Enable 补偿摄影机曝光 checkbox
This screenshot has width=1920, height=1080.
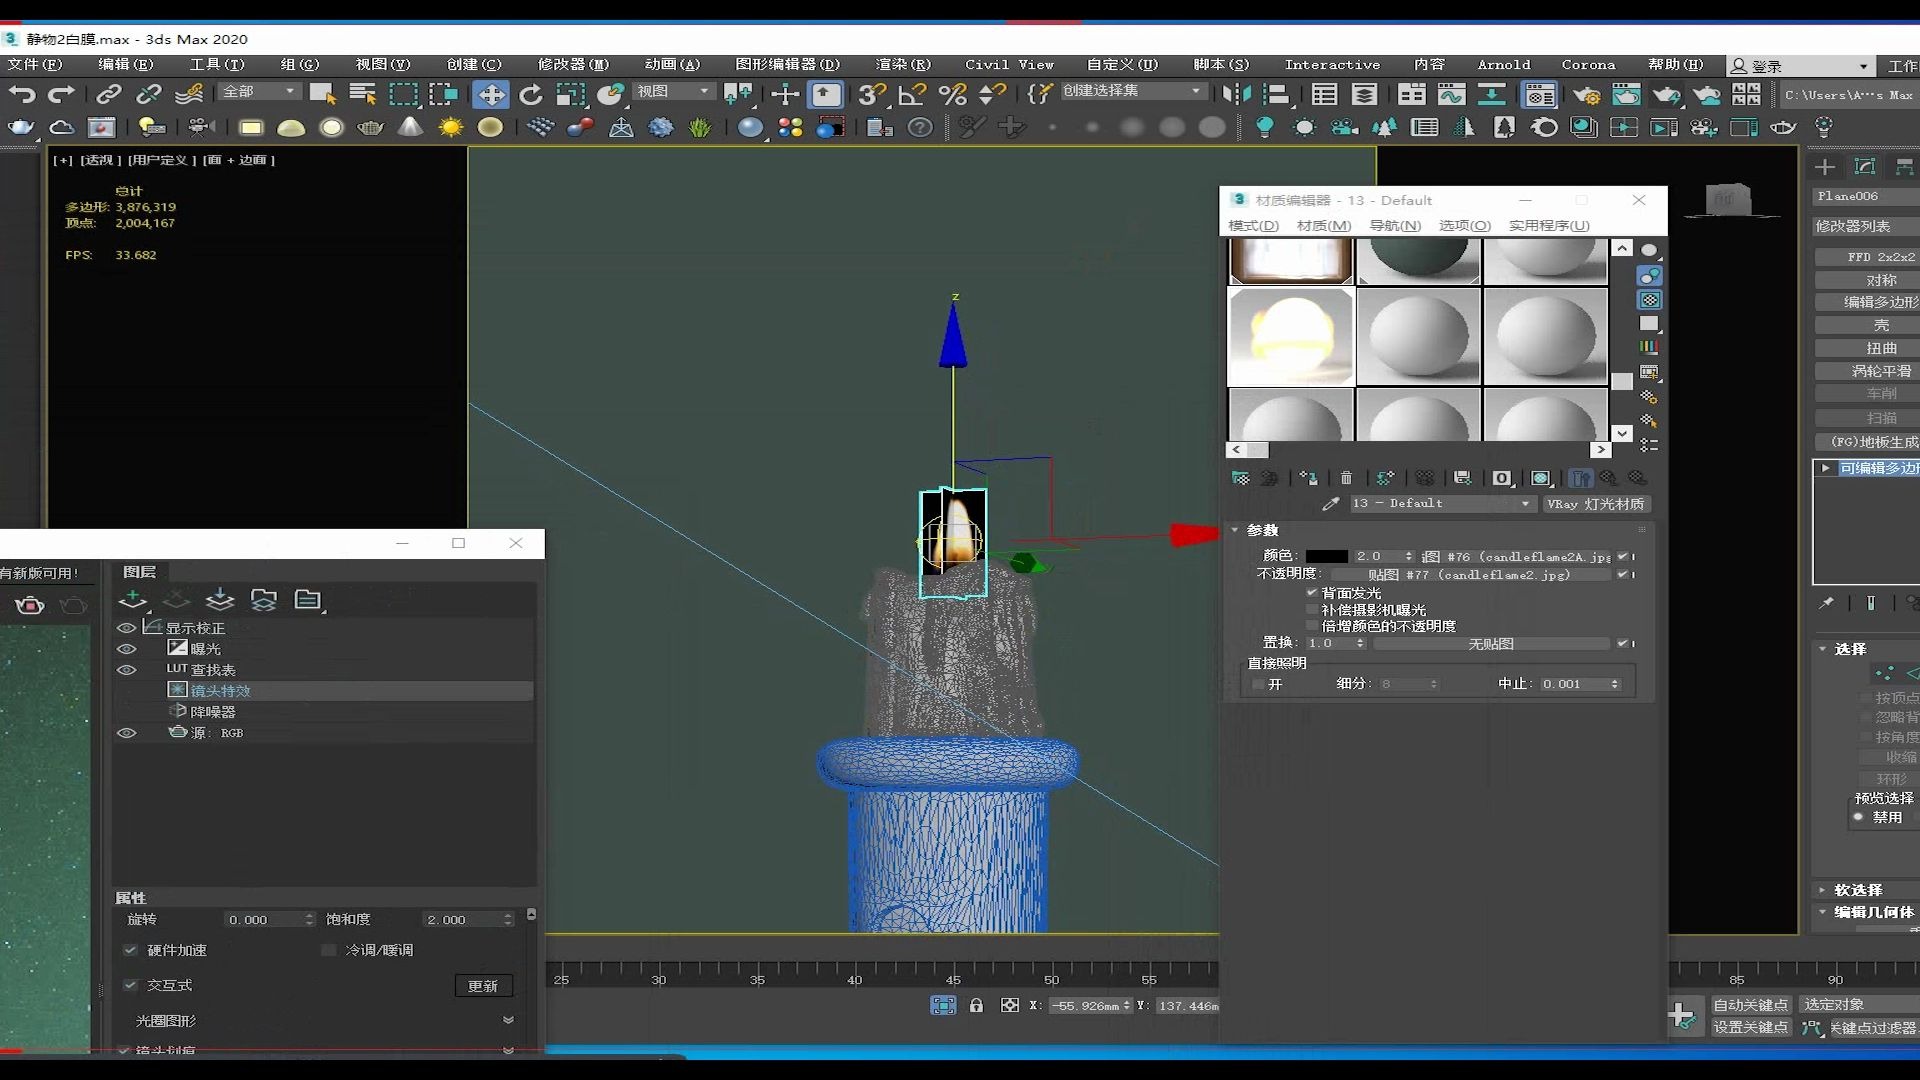1312,609
